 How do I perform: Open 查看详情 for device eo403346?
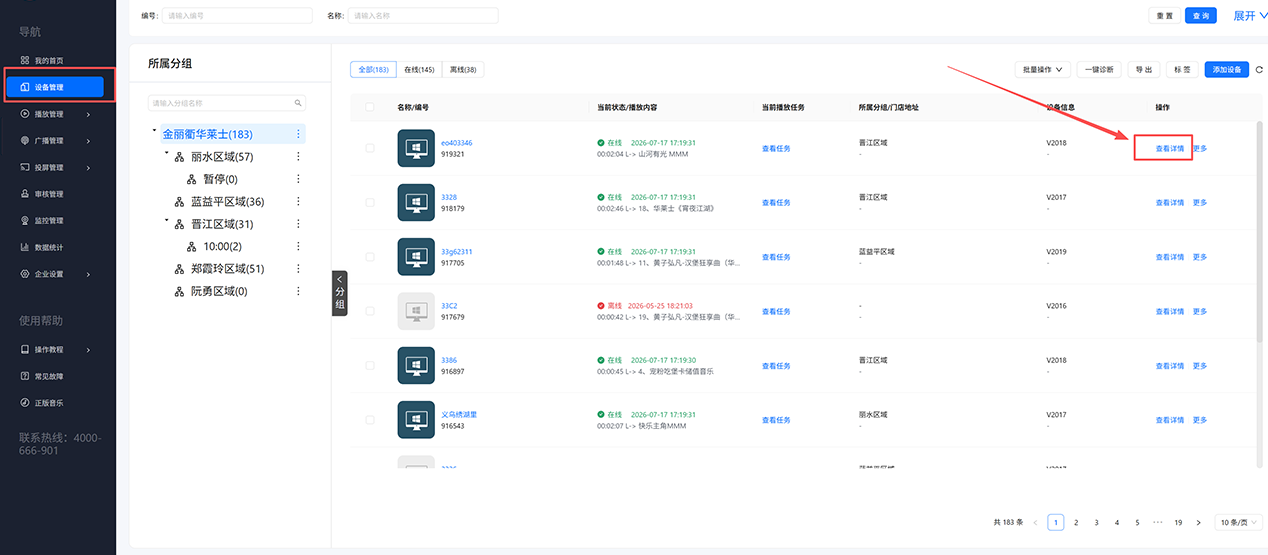click(1170, 148)
